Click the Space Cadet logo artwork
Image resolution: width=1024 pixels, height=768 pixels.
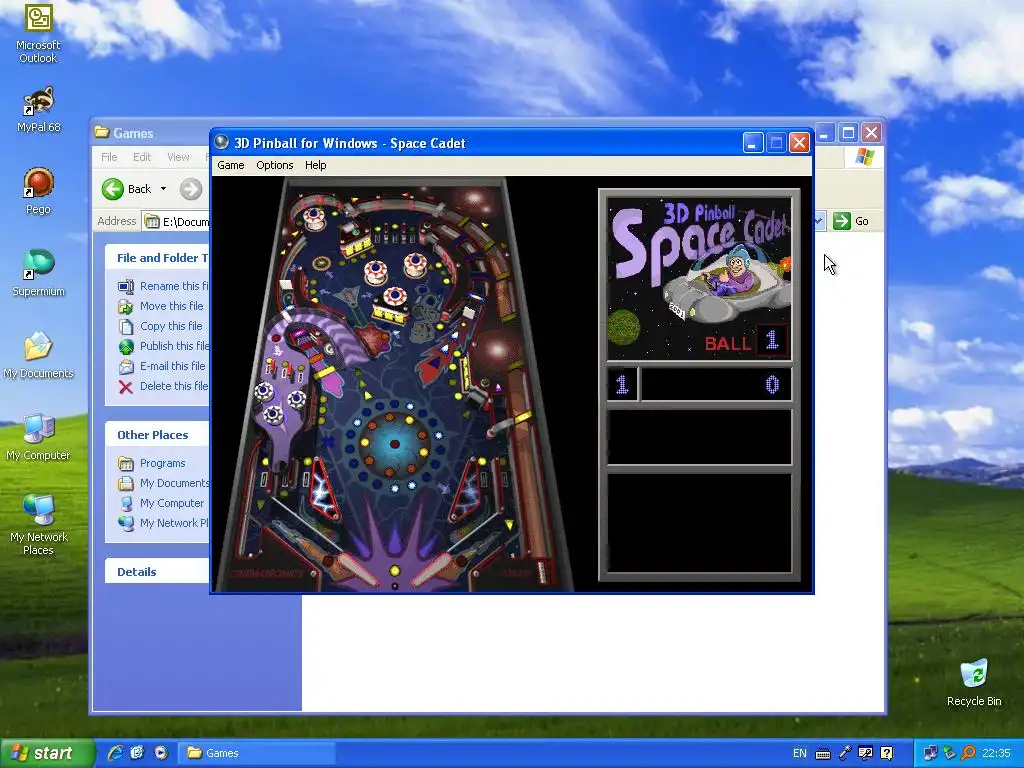(x=699, y=278)
